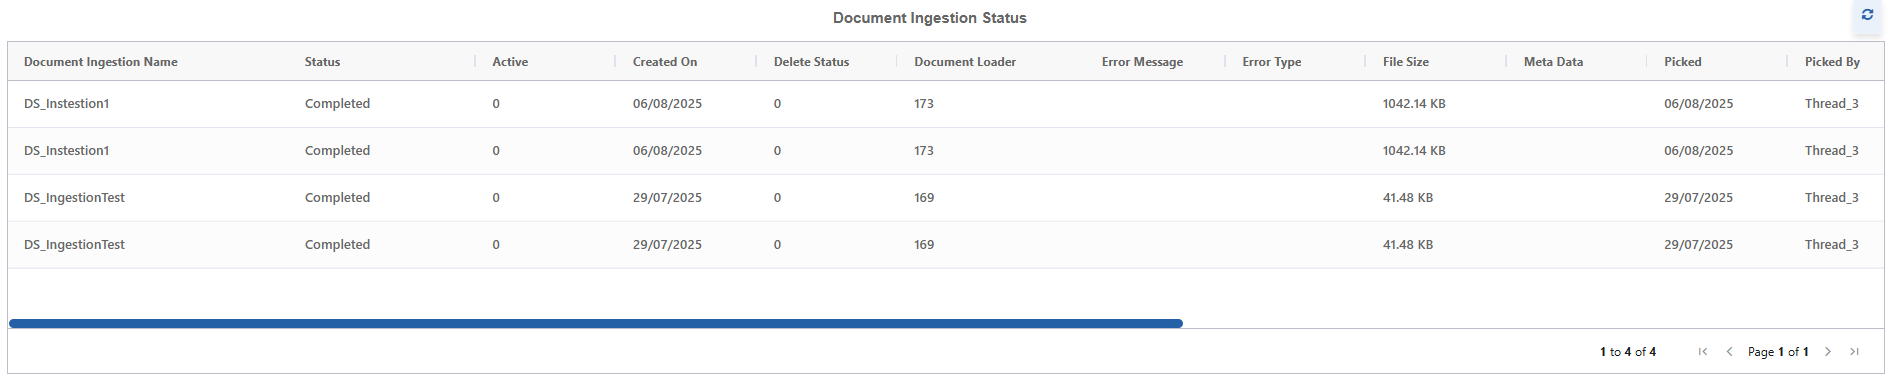
Task: Sort by Meta Data column header
Action: [x=1553, y=62]
